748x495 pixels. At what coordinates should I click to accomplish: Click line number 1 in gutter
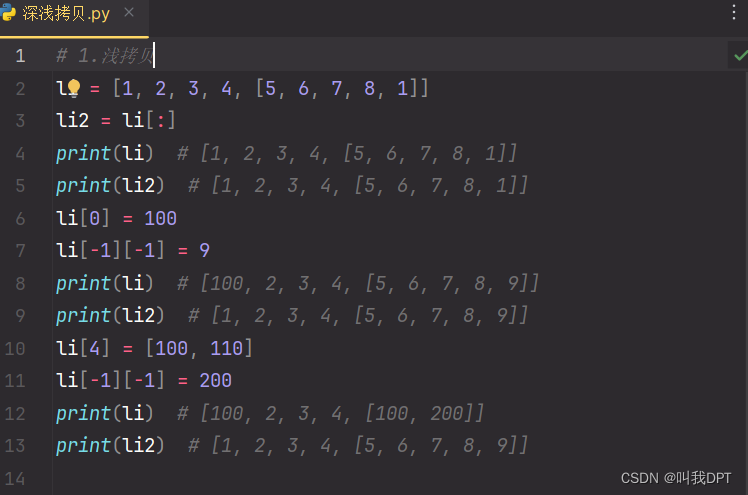click(x=20, y=56)
